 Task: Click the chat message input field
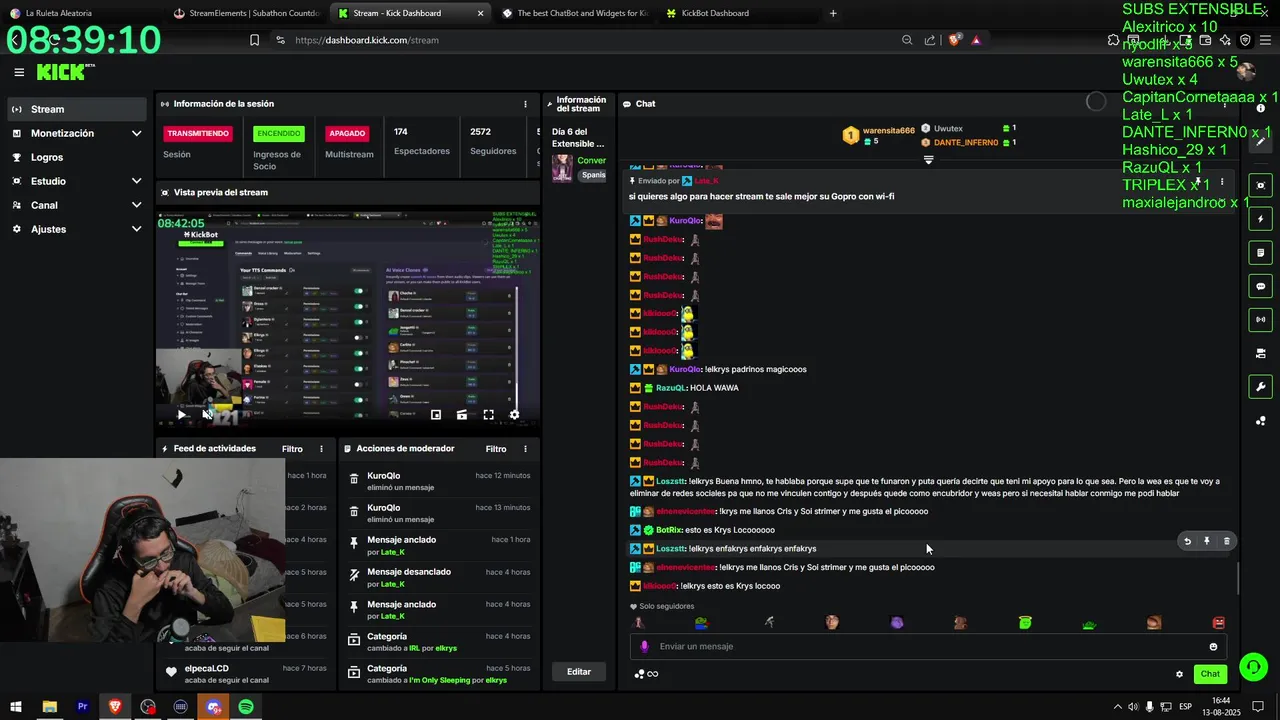click(928, 646)
